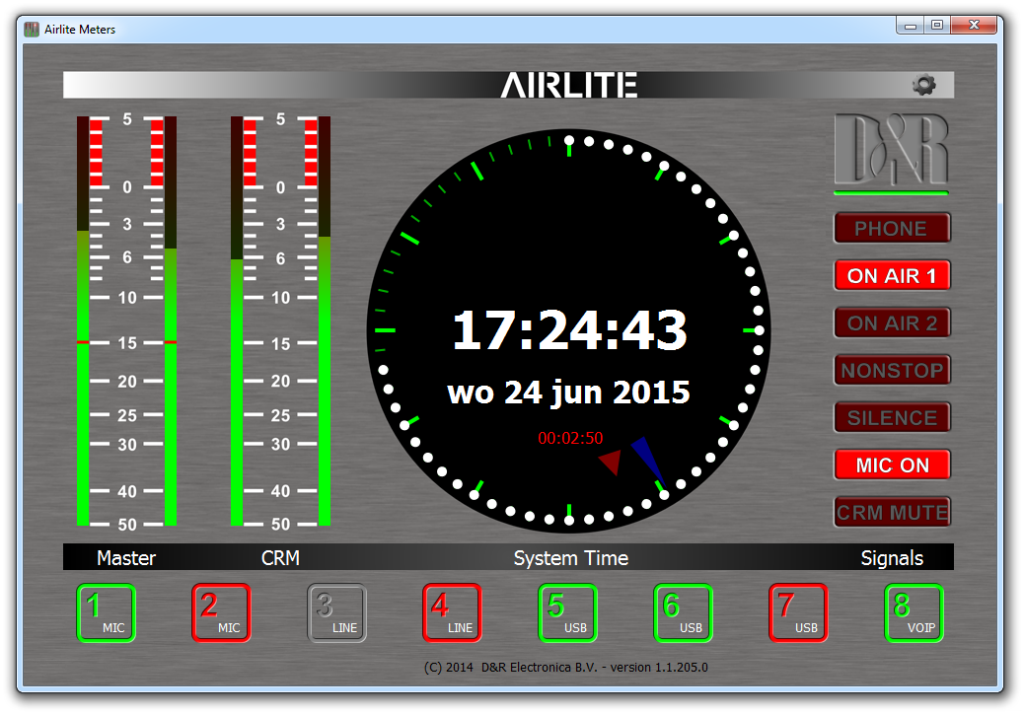1024x715 pixels.
Task: Select channel 4 LINE indicator
Action: click(452, 613)
